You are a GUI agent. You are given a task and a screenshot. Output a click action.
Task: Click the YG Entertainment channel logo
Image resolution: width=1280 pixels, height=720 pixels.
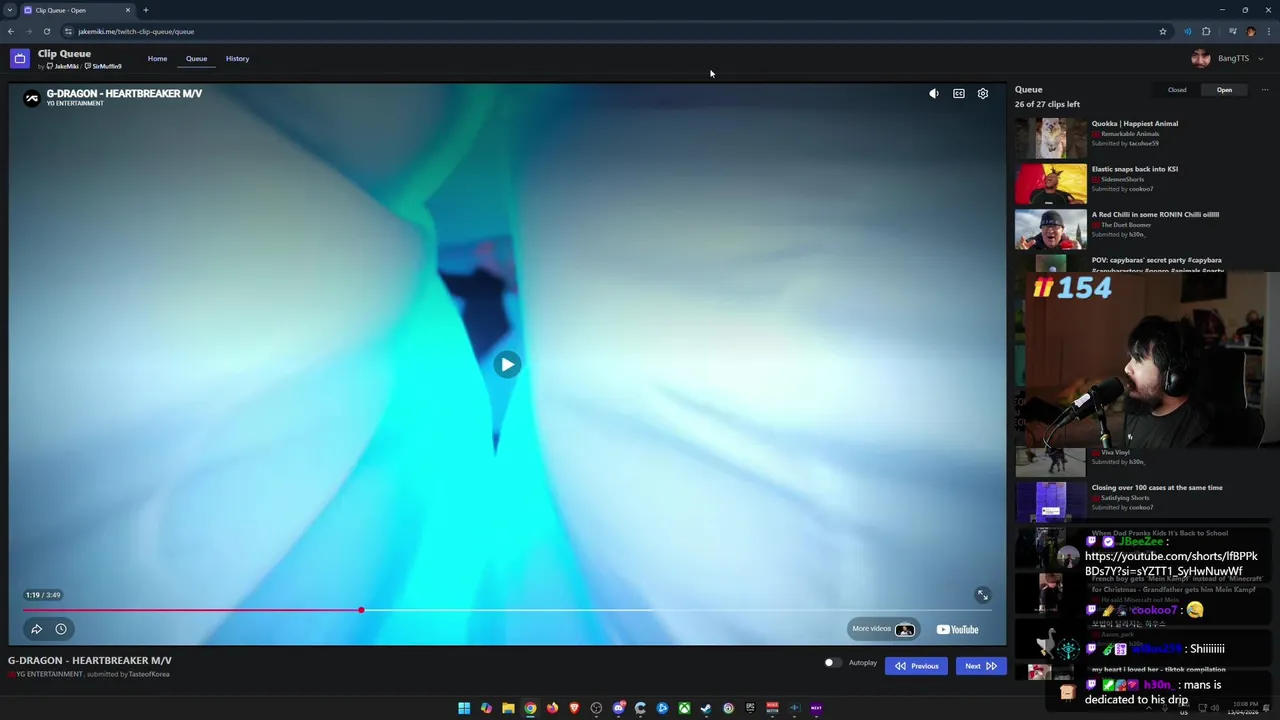32,97
